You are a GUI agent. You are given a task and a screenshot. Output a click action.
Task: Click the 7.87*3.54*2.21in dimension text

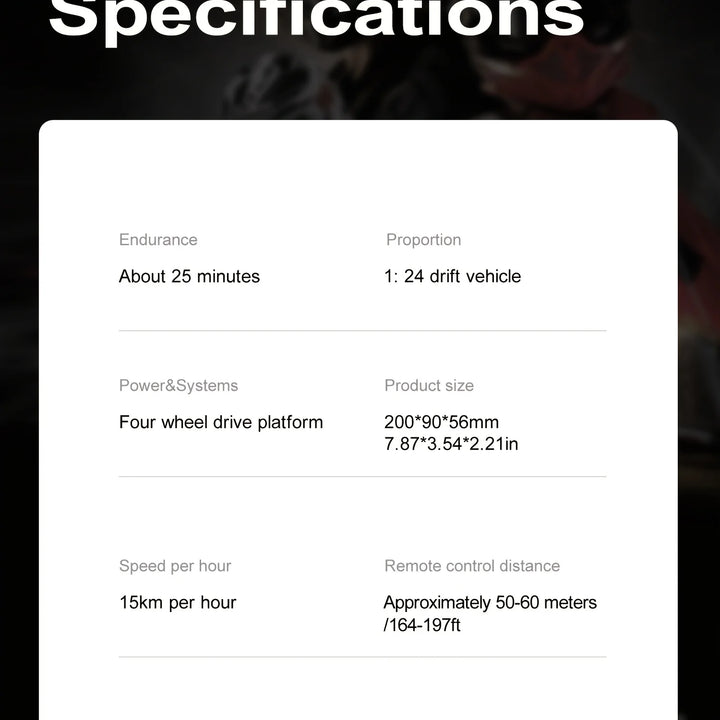[451, 444]
